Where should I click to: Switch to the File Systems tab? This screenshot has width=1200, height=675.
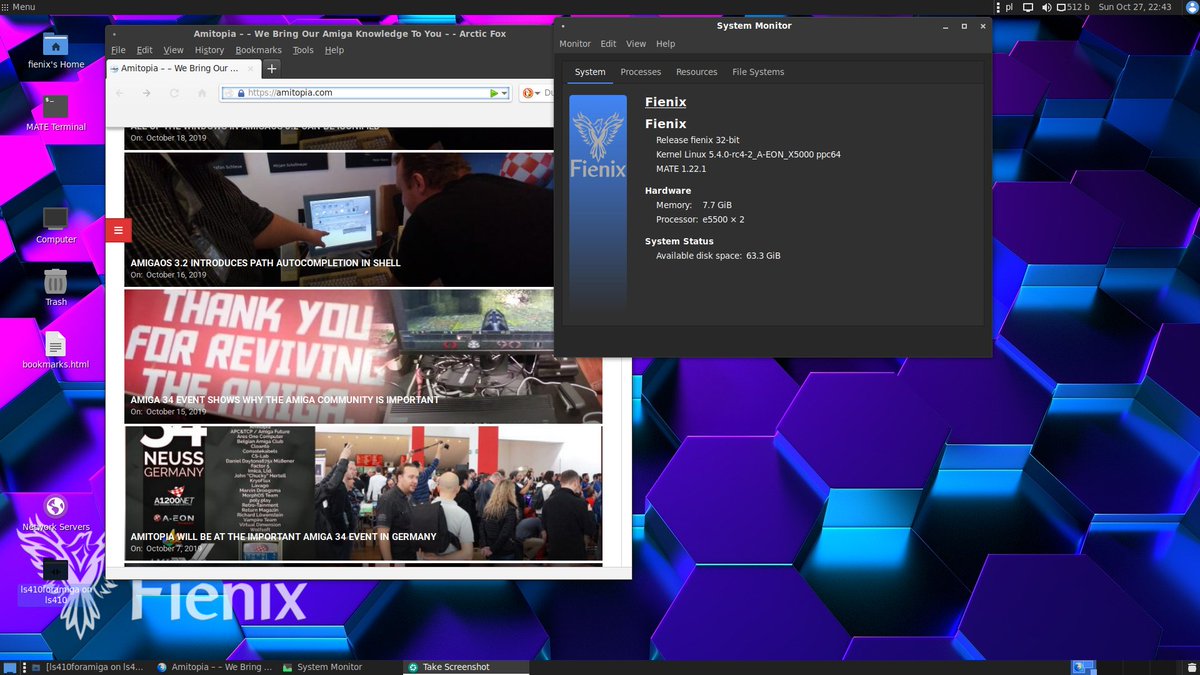coord(758,72)
